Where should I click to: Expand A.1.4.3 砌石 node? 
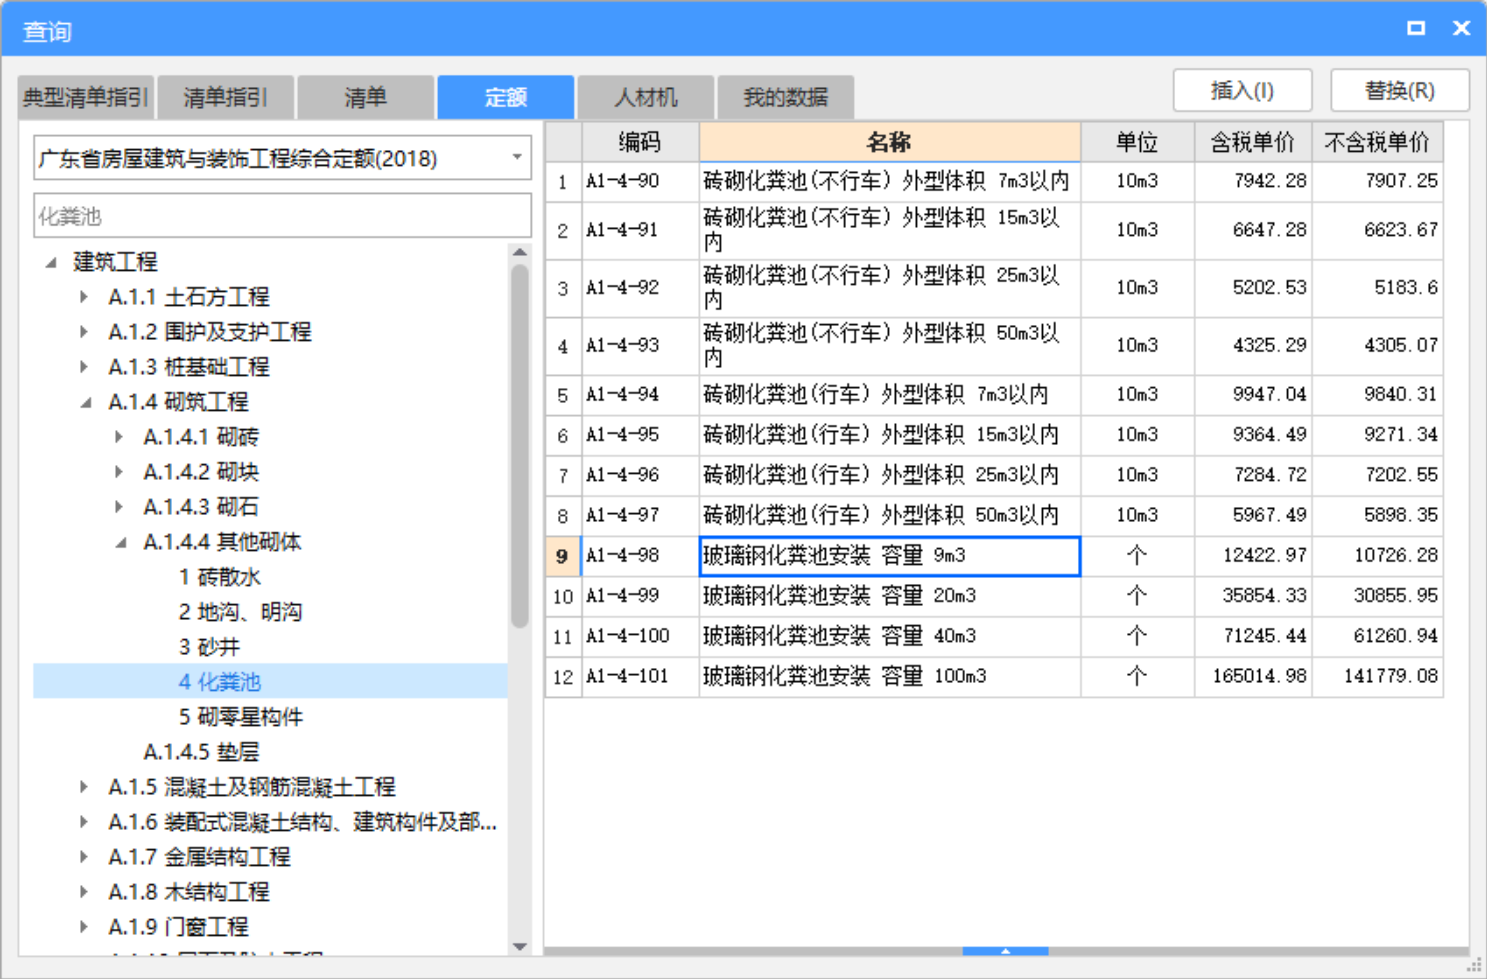tap(119, 507)
